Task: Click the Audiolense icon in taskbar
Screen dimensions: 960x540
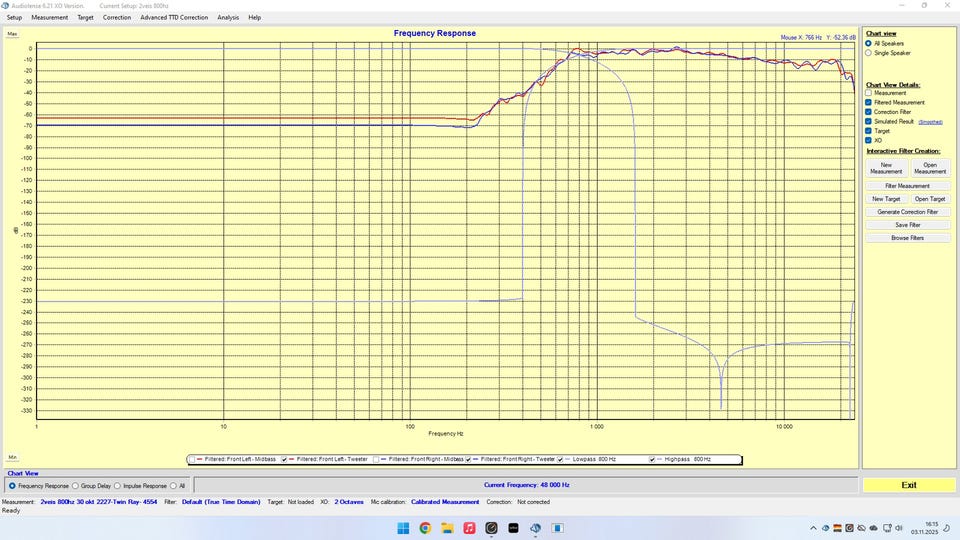Action: (535, 528)
